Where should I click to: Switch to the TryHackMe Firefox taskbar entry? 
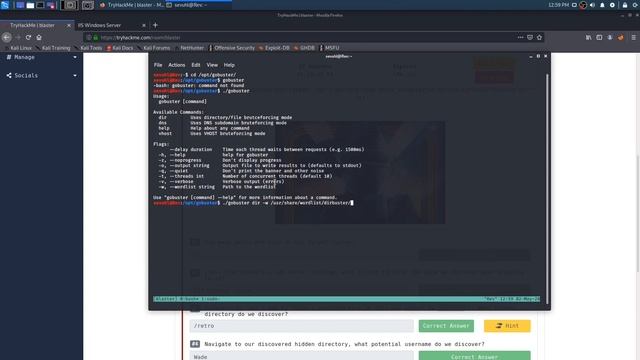(131, 5)
